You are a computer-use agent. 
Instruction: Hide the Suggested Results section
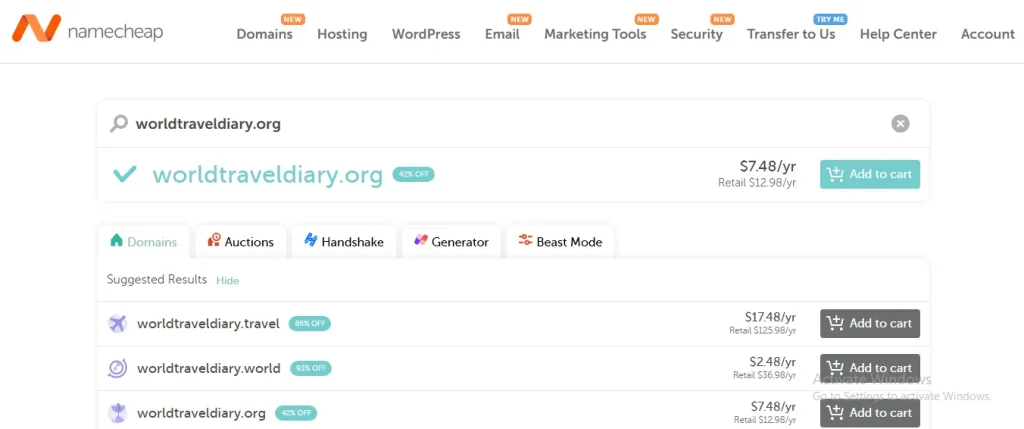coord(228,281)
